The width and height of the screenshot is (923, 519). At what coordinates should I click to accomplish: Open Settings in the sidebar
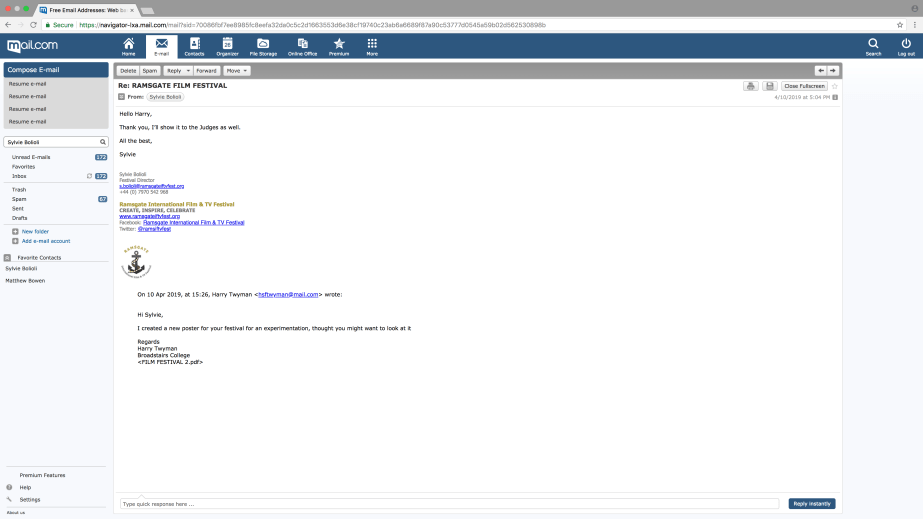point(29,500)
